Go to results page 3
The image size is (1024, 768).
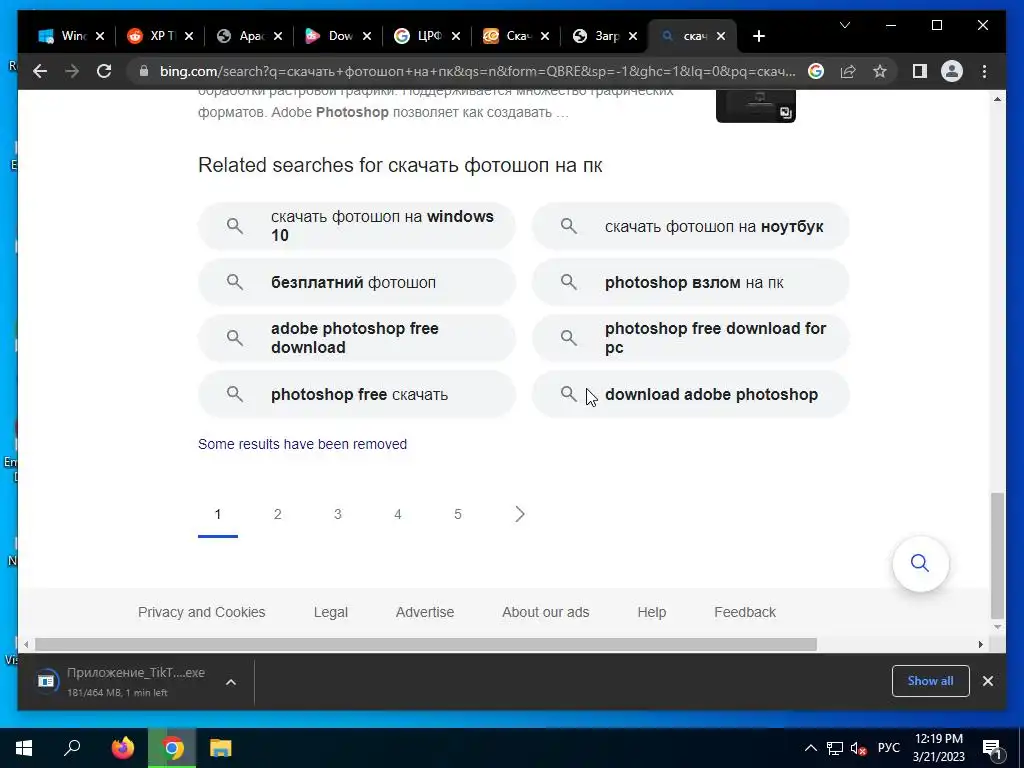(338, 514)
